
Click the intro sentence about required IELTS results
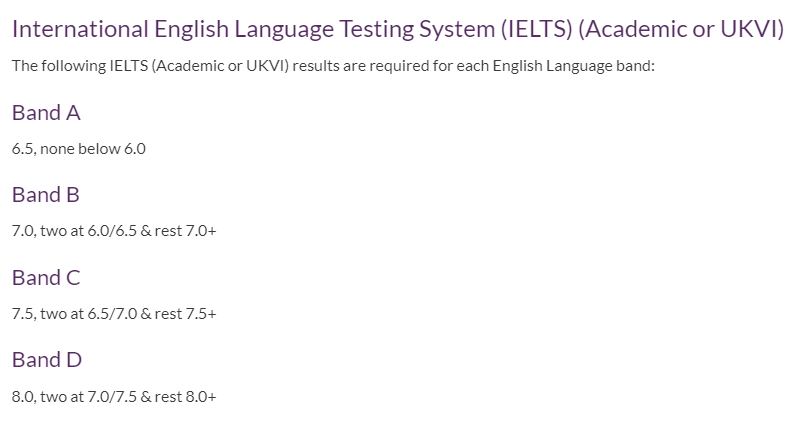click(333, 66)
